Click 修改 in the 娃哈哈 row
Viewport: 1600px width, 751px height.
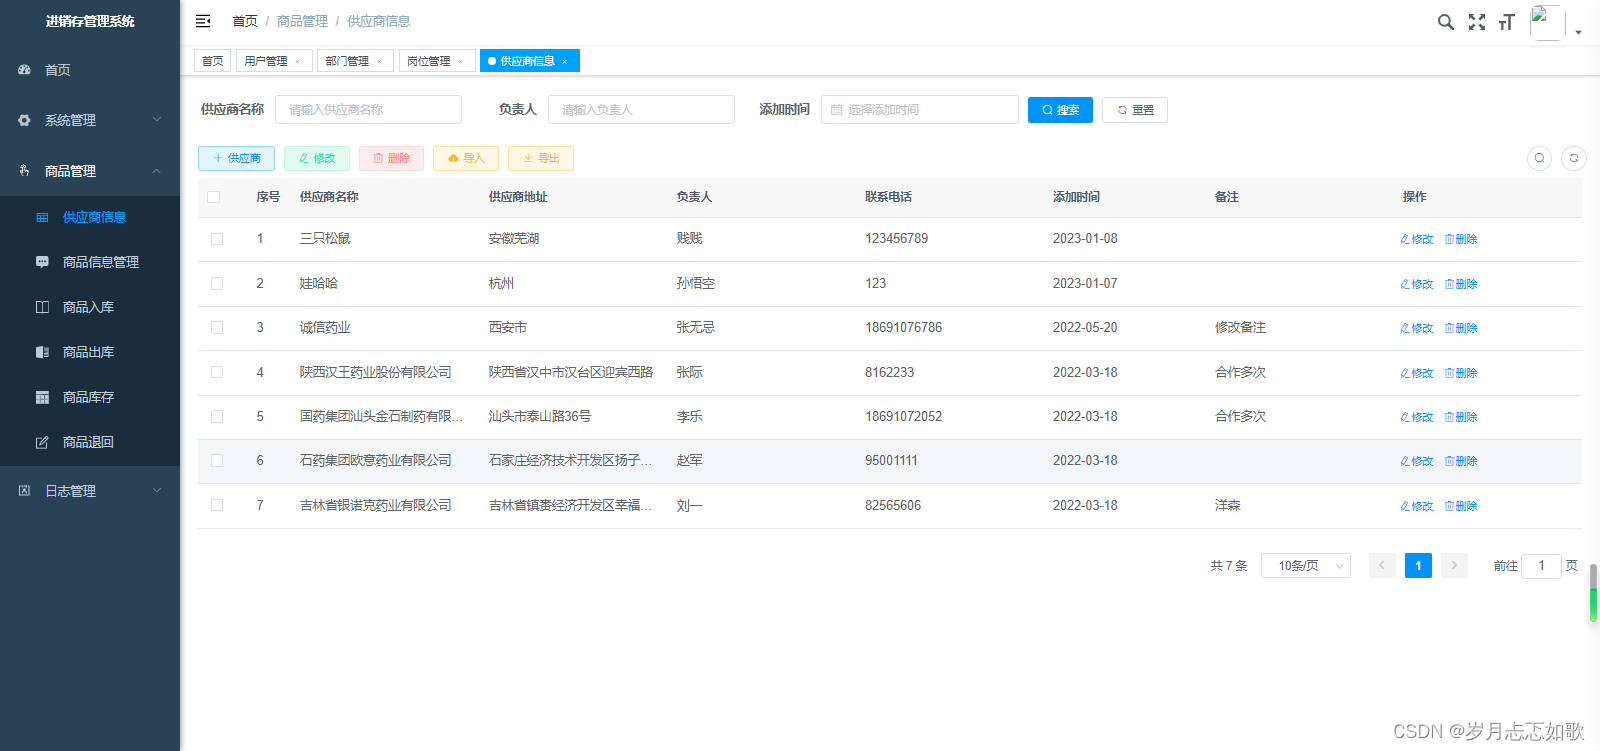(1417, 284)
